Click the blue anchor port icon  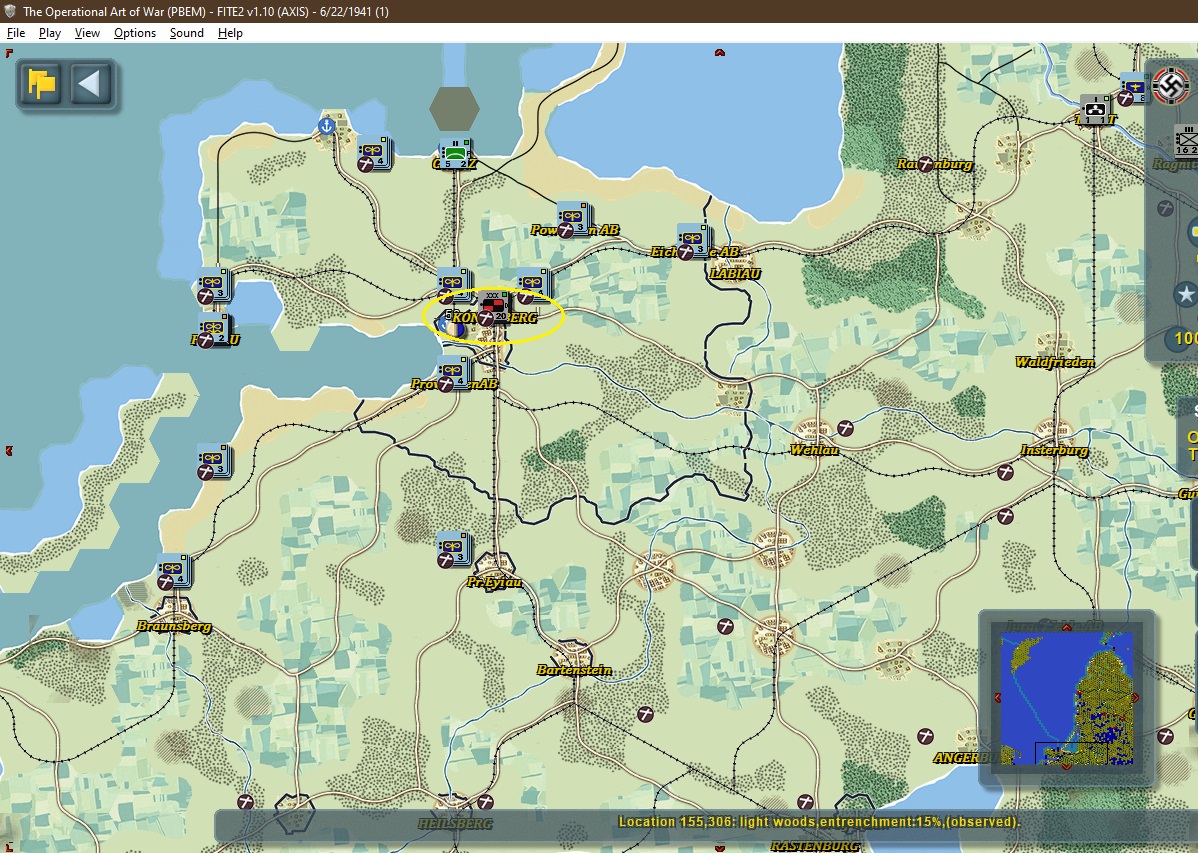[326, 125]
